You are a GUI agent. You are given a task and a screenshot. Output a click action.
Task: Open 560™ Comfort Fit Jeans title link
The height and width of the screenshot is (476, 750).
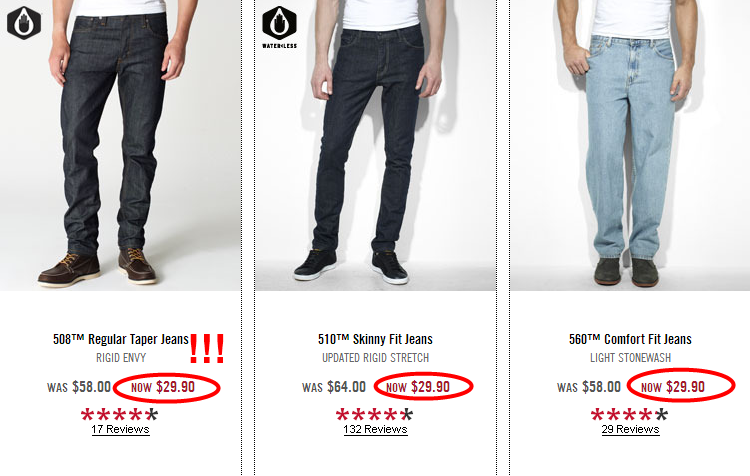click(x=630, y=339)
